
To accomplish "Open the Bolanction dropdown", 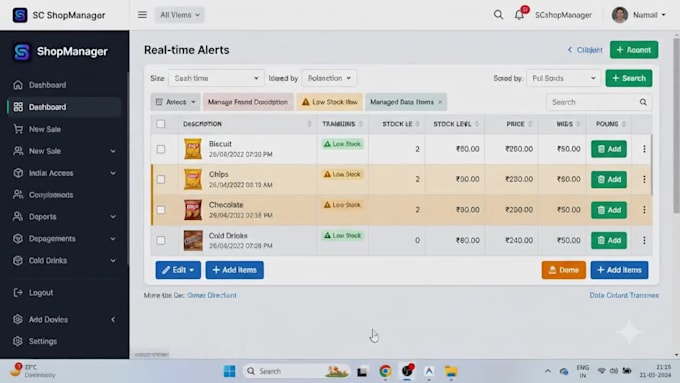I will pyautogui.click(x=329, y=78).
